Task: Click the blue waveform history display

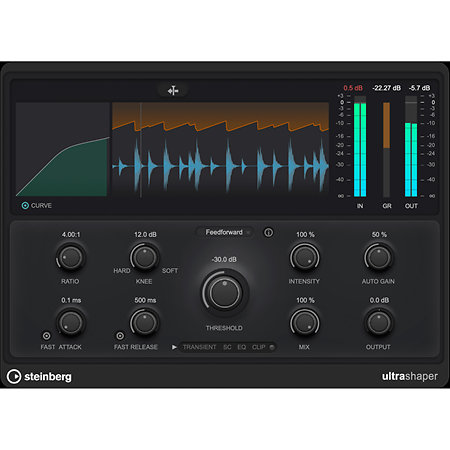Action: [x=220, y=150]
